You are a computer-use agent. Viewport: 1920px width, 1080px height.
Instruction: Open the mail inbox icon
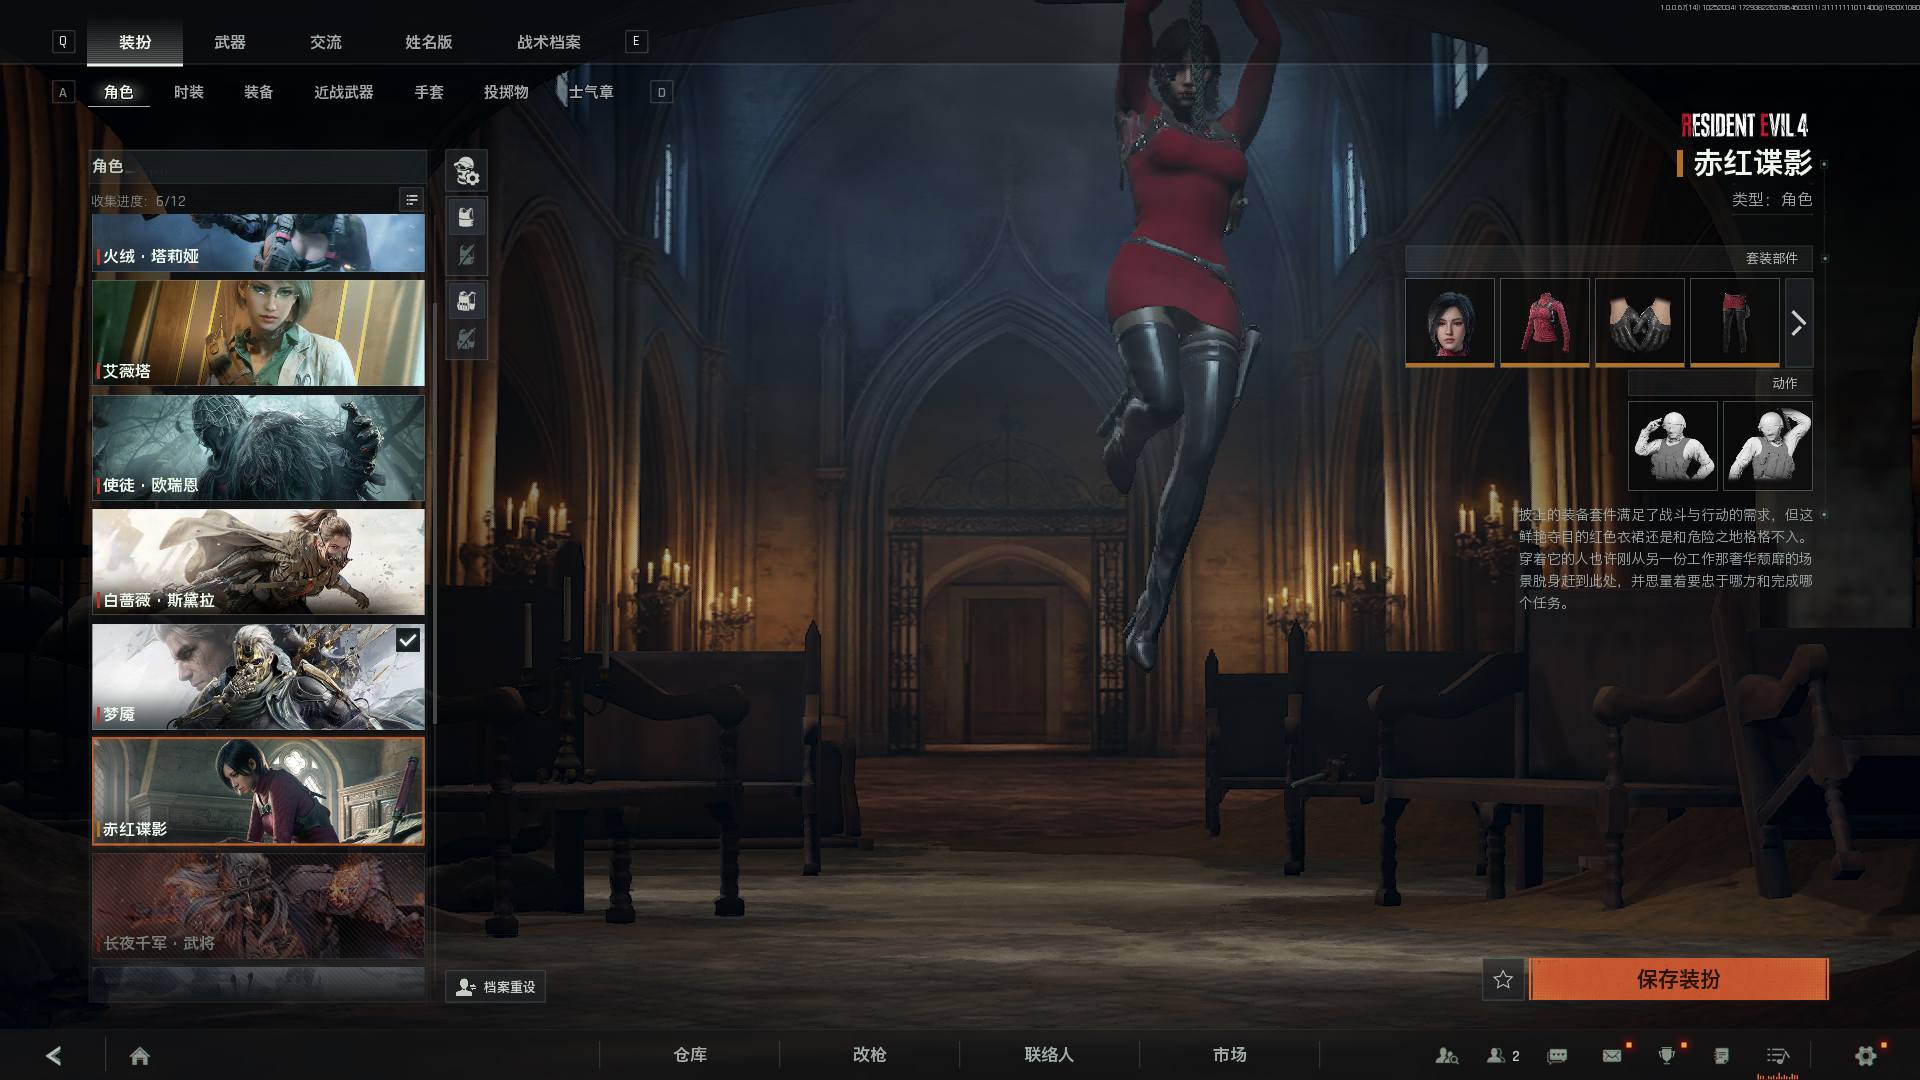1612,1055
